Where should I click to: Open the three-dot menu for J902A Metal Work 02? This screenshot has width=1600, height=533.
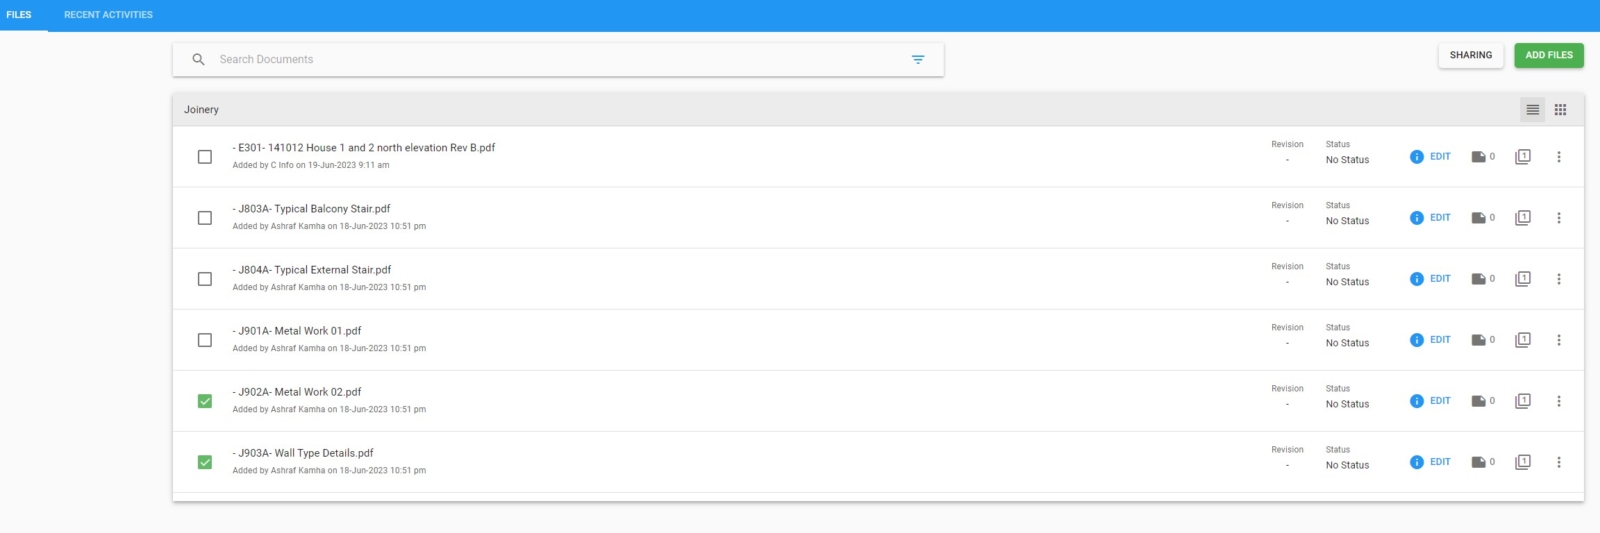pyautogui.click(x=1558, y=401)
